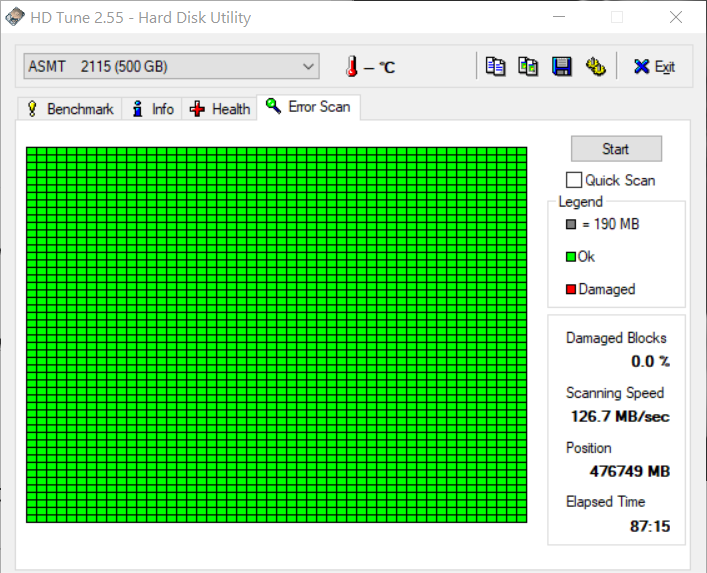707x573 pixels.
Task: Click the green block scan map
Action: tap(276, 334)
